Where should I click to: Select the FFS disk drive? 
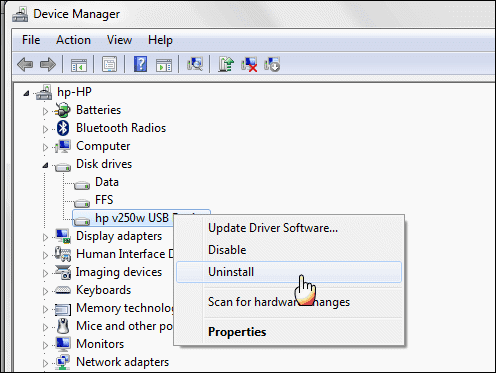click(x=104, y=200)
